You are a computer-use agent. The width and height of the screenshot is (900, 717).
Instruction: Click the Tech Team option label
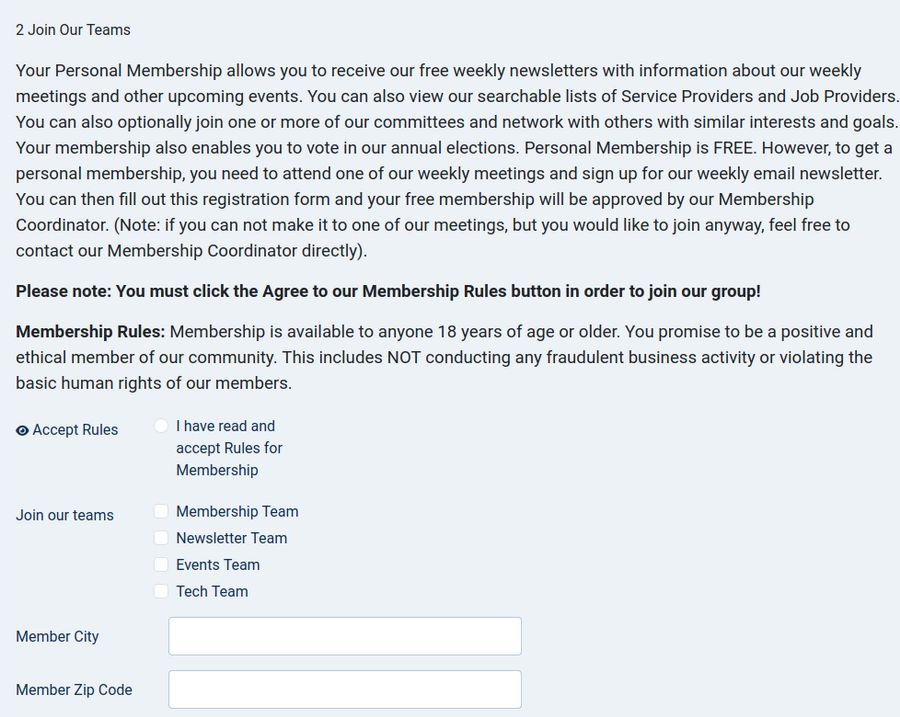tap(212, 591)
